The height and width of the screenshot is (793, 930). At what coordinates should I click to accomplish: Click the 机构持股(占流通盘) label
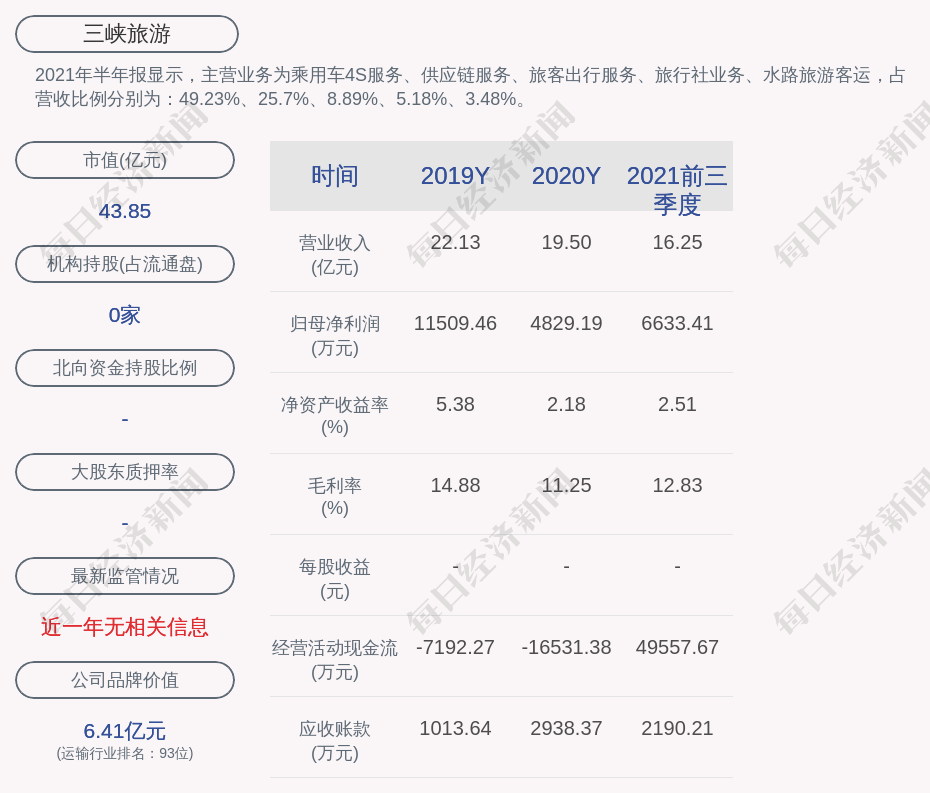[125, 264]
